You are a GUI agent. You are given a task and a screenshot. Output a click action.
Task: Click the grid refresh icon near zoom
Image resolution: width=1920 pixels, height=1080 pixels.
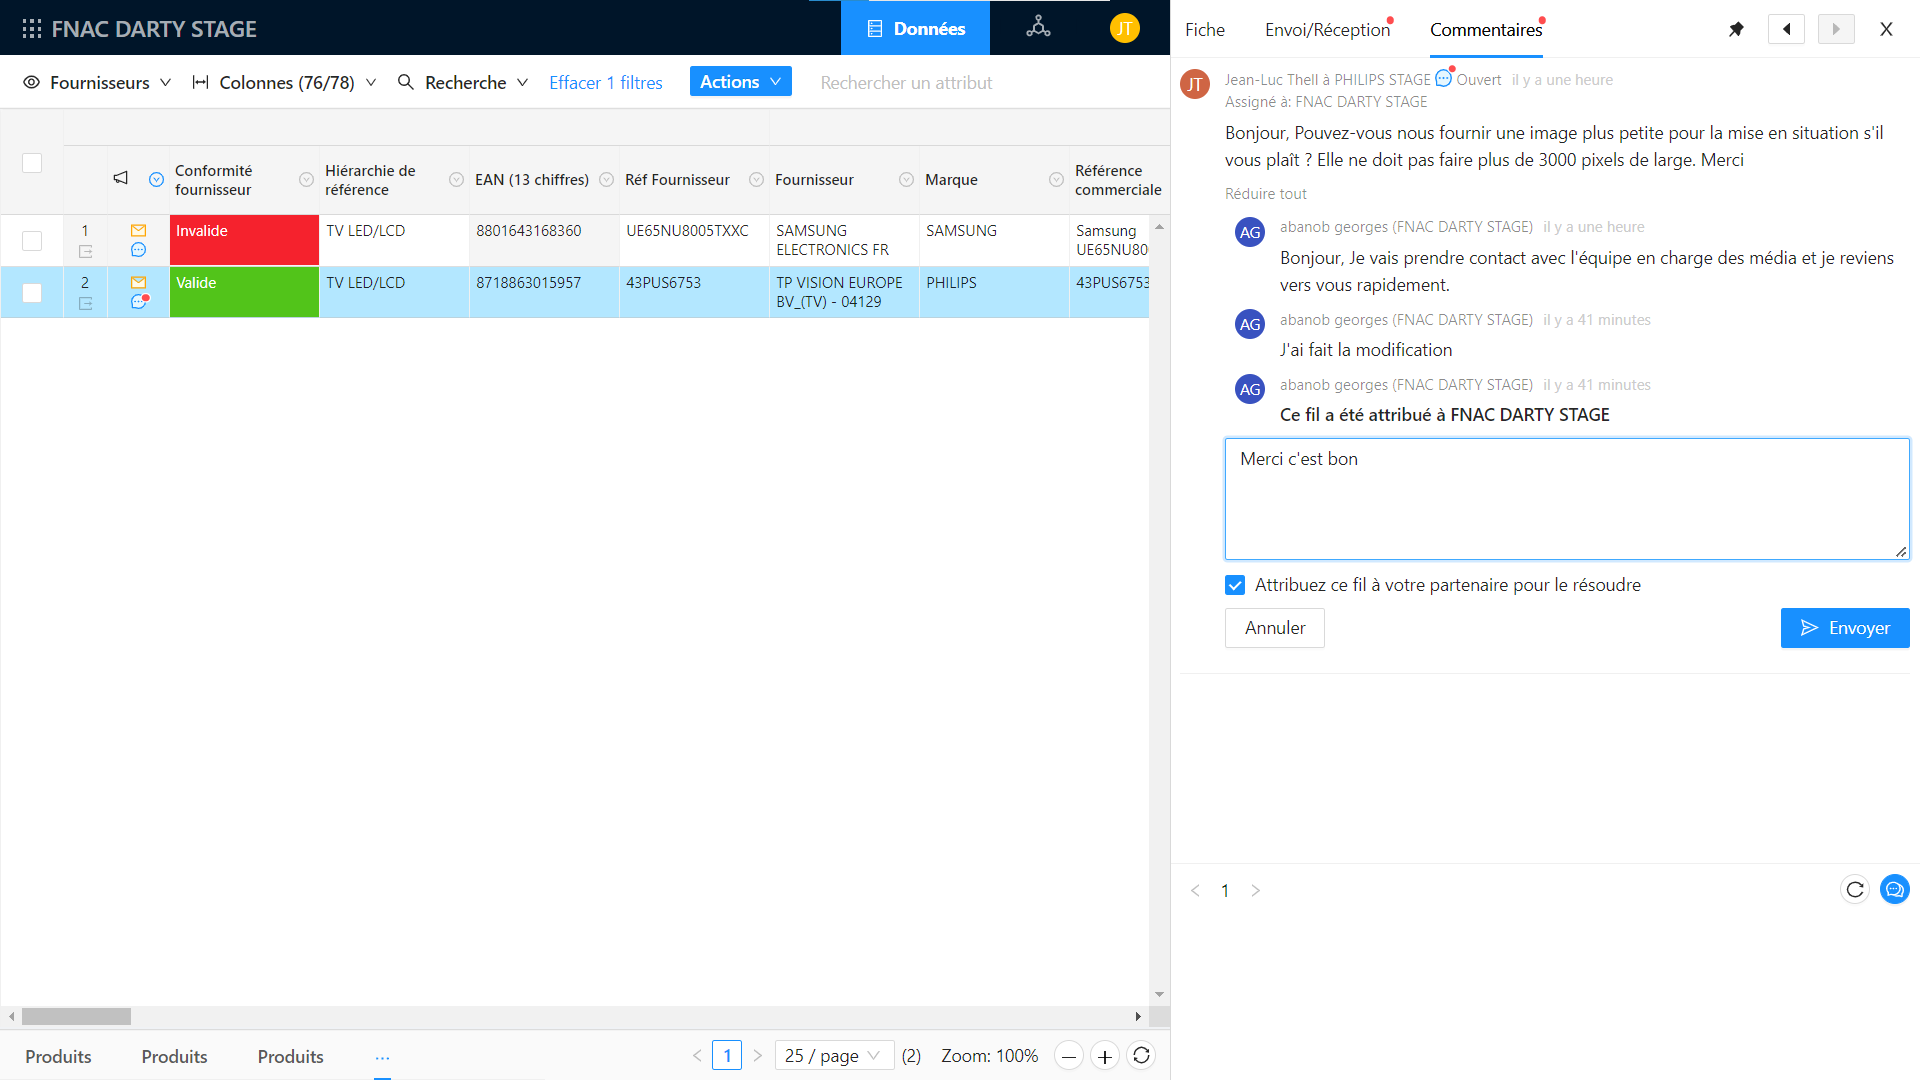1141,1055
